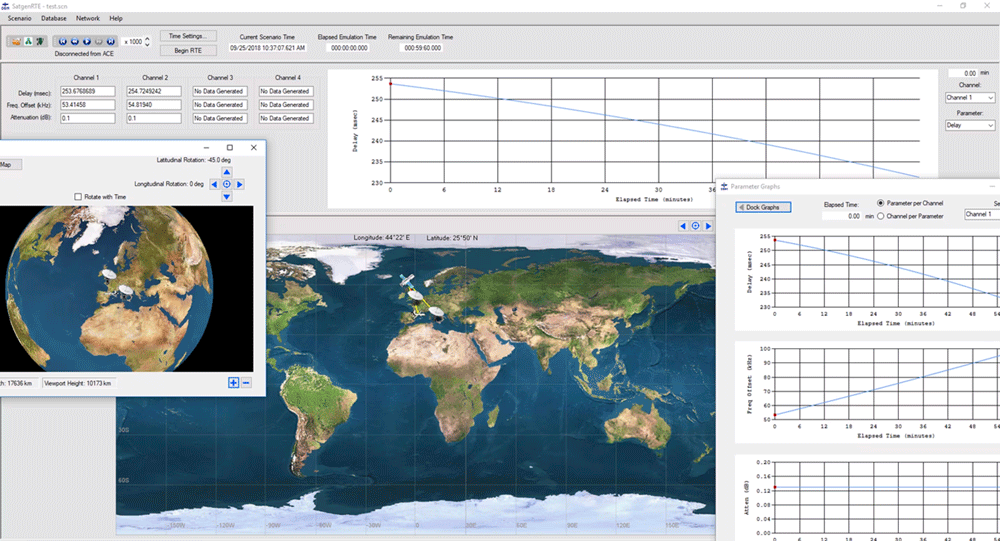
Task: Pan the flat map left with arrow
Action: tap(684, 226)
